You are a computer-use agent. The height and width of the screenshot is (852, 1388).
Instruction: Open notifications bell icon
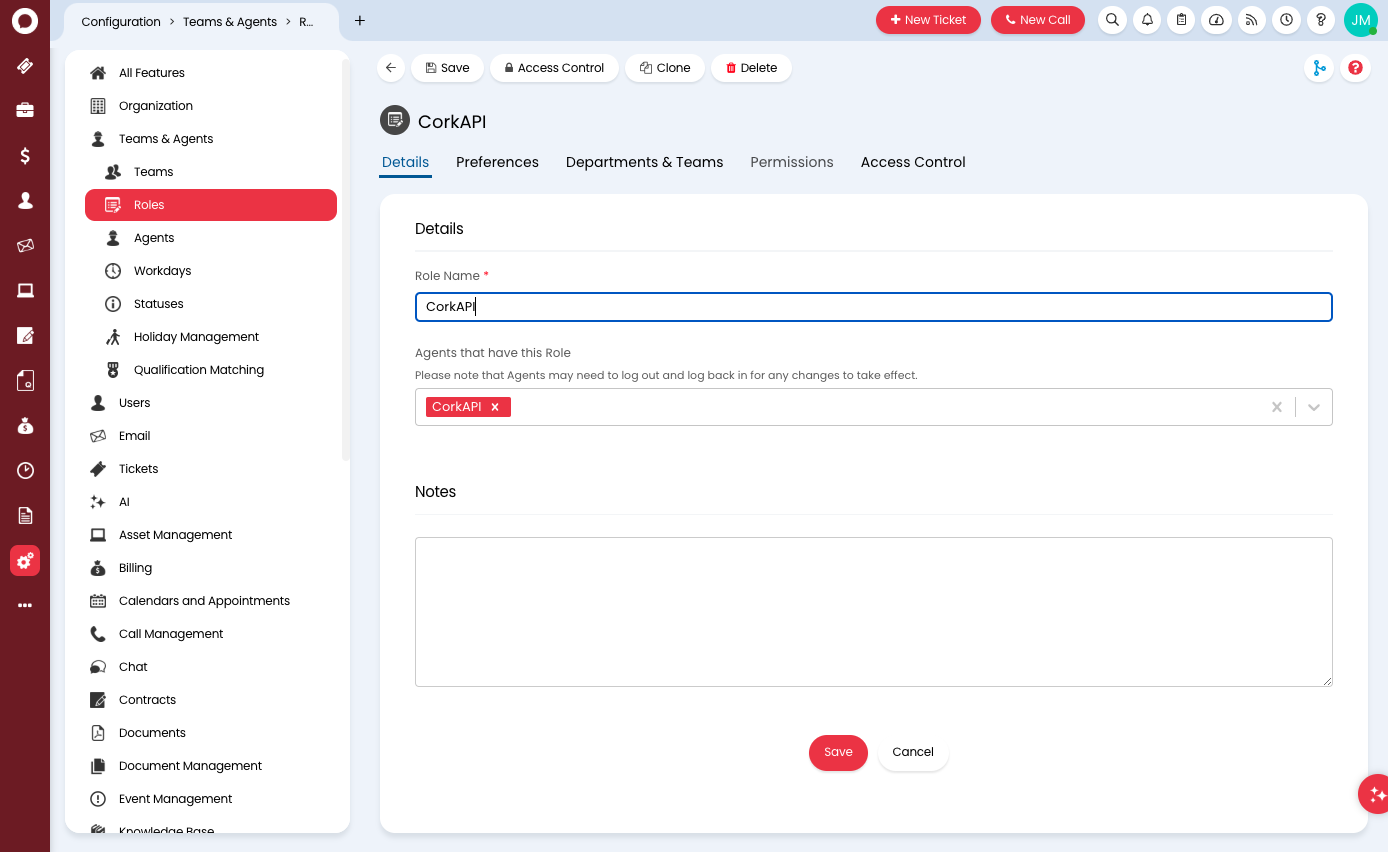tap(1147, 20)
